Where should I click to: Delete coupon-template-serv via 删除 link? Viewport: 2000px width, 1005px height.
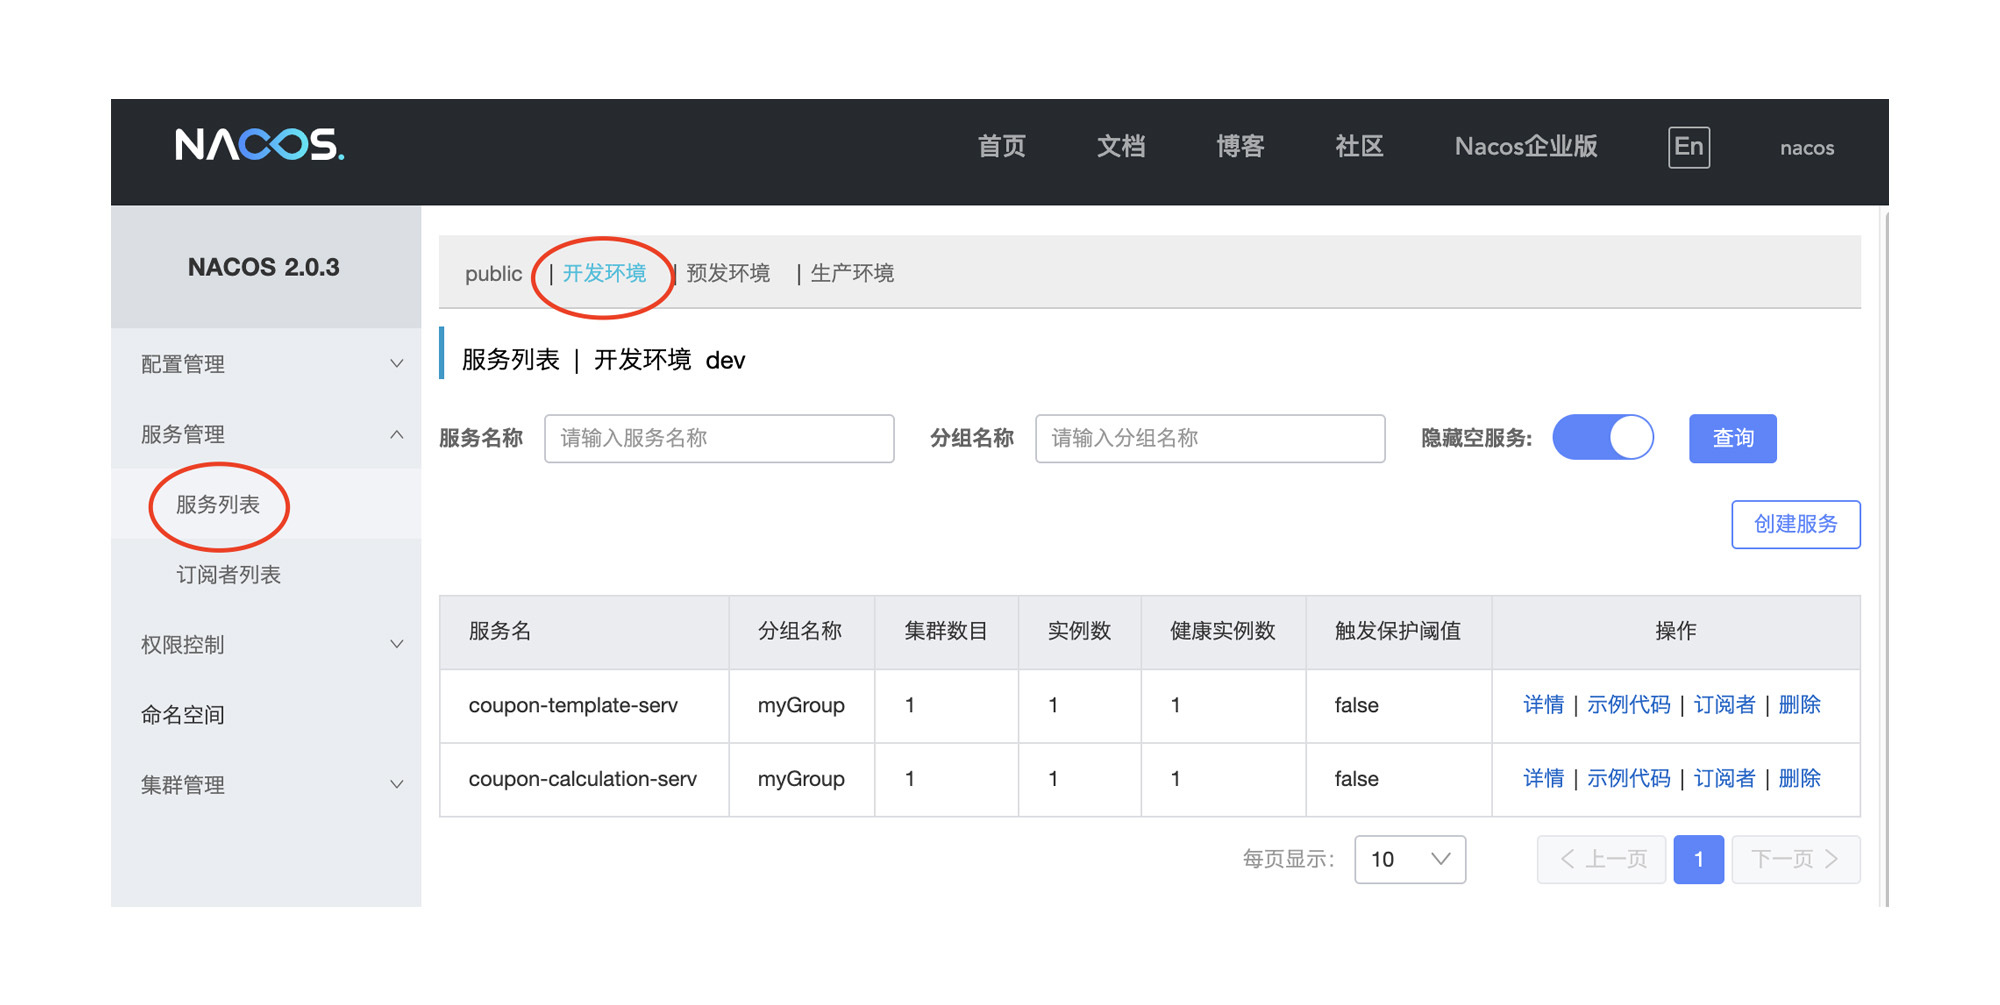(x=1799, y=705)
